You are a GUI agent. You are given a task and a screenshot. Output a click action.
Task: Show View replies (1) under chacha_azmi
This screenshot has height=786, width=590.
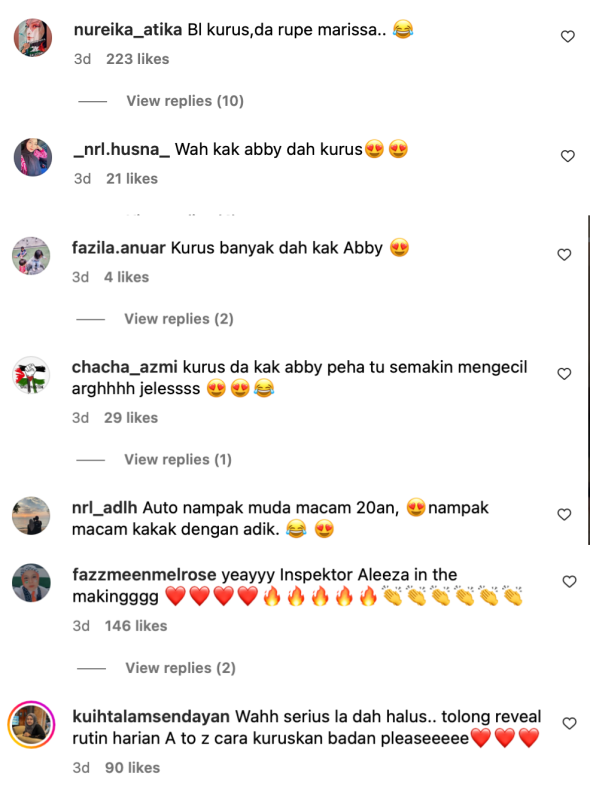tap(178, 460)
